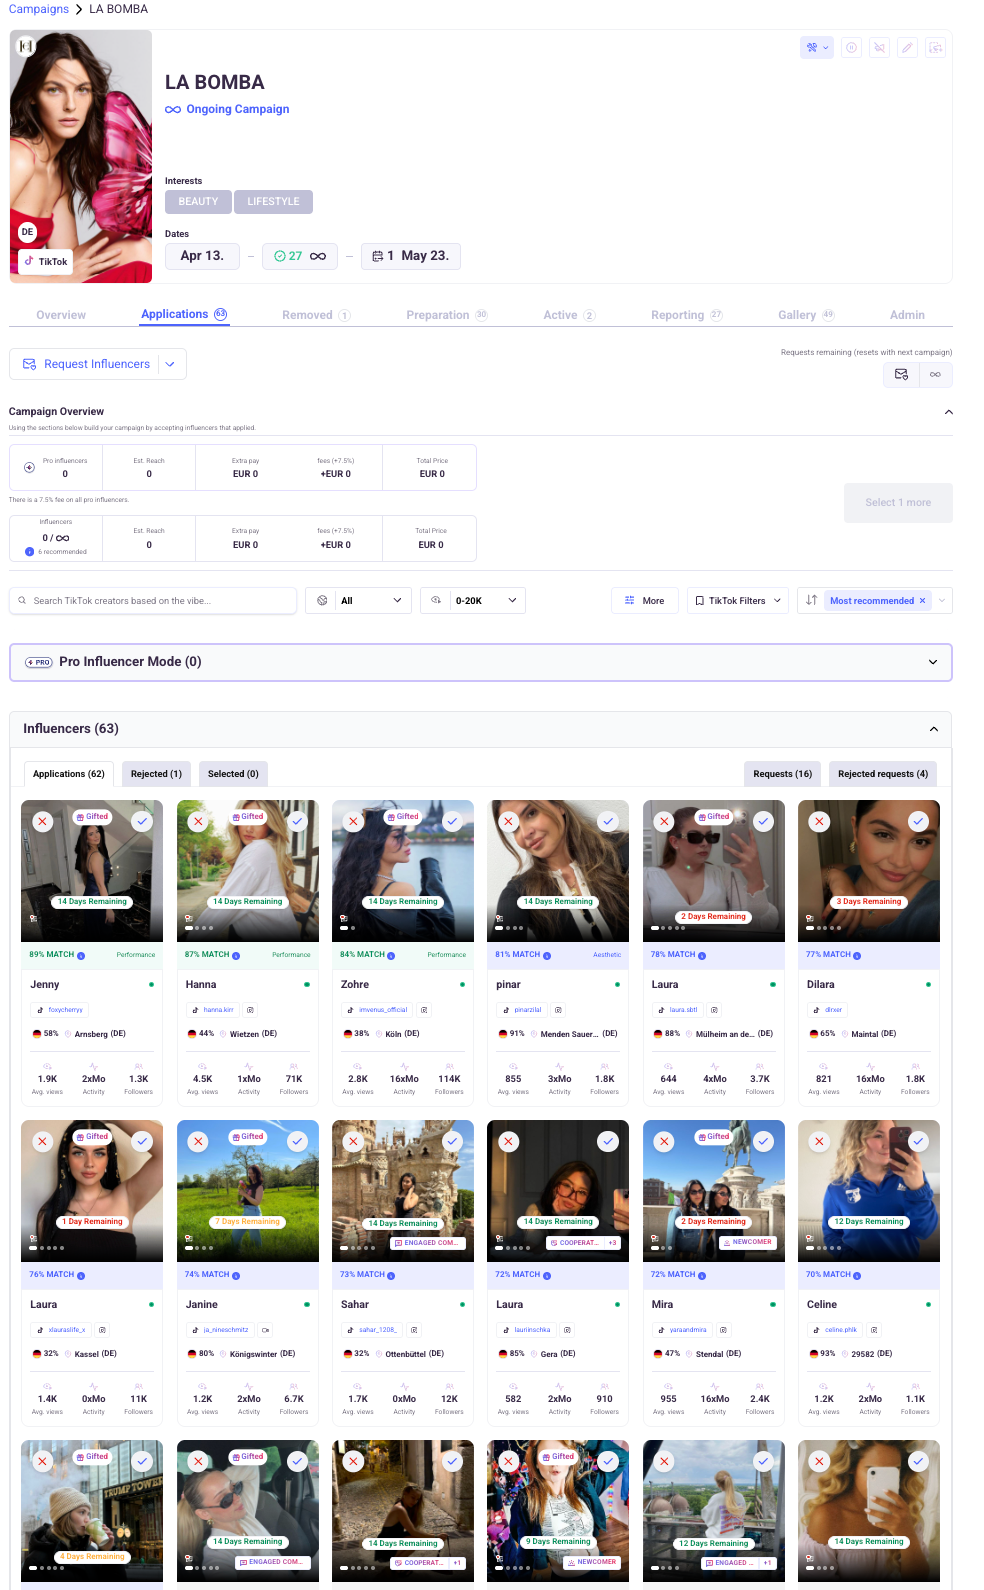
Task: Open the Admin tab
Action: (907, 315)
